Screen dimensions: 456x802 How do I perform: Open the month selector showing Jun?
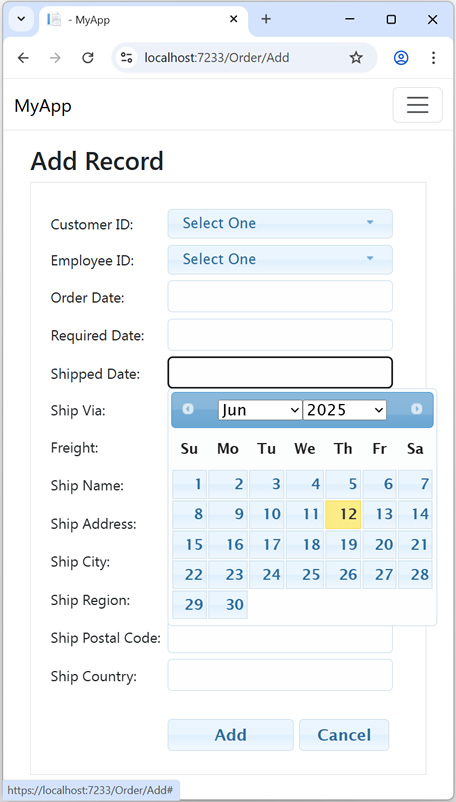point(260,410)
